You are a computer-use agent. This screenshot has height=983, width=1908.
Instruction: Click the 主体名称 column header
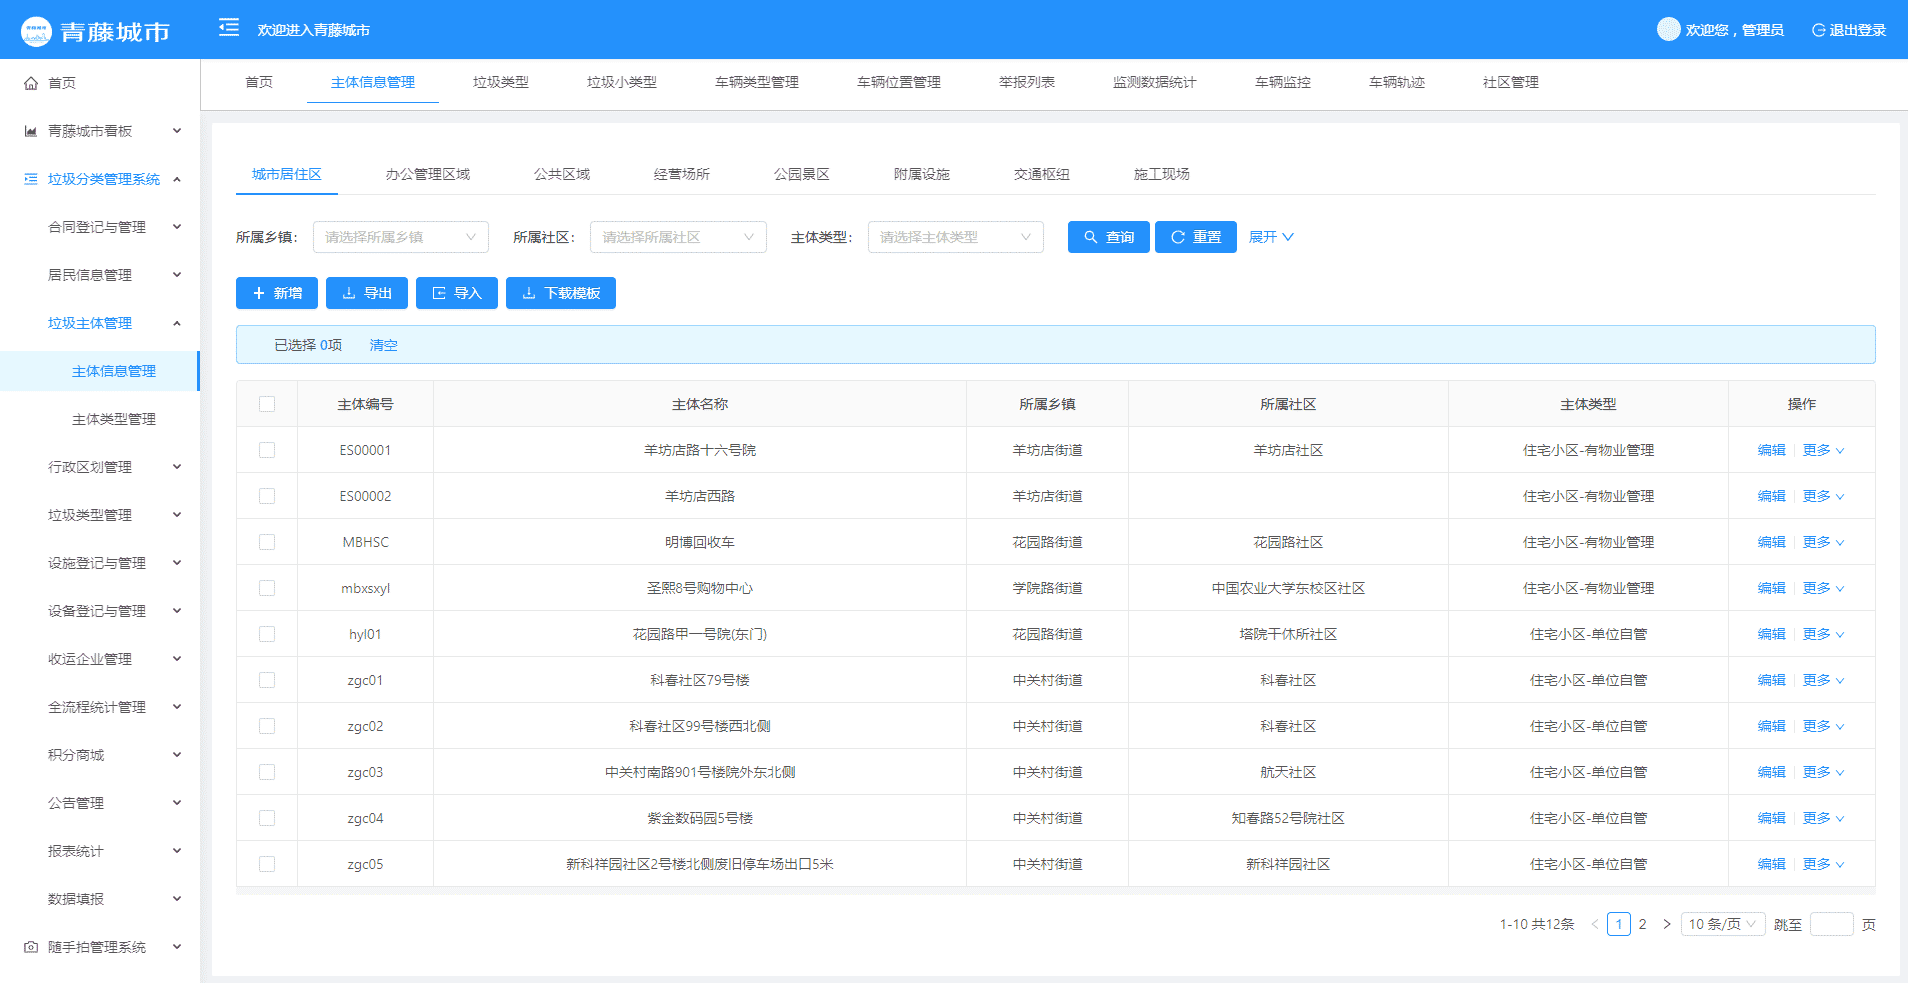[700, 404]
